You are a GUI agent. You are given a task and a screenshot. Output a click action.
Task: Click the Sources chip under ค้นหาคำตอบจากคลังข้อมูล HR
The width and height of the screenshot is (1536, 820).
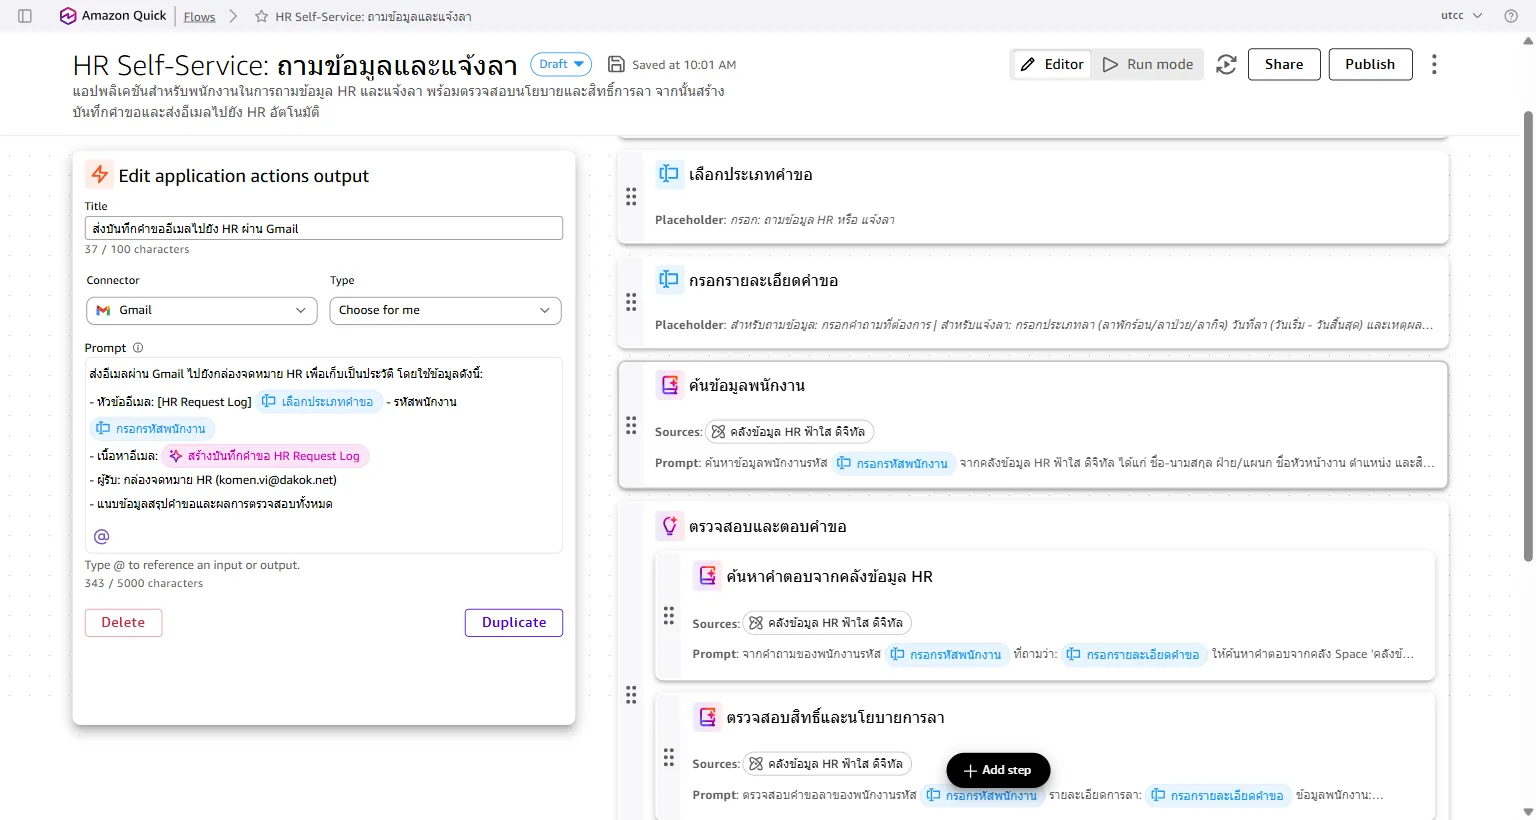point(828,623)
